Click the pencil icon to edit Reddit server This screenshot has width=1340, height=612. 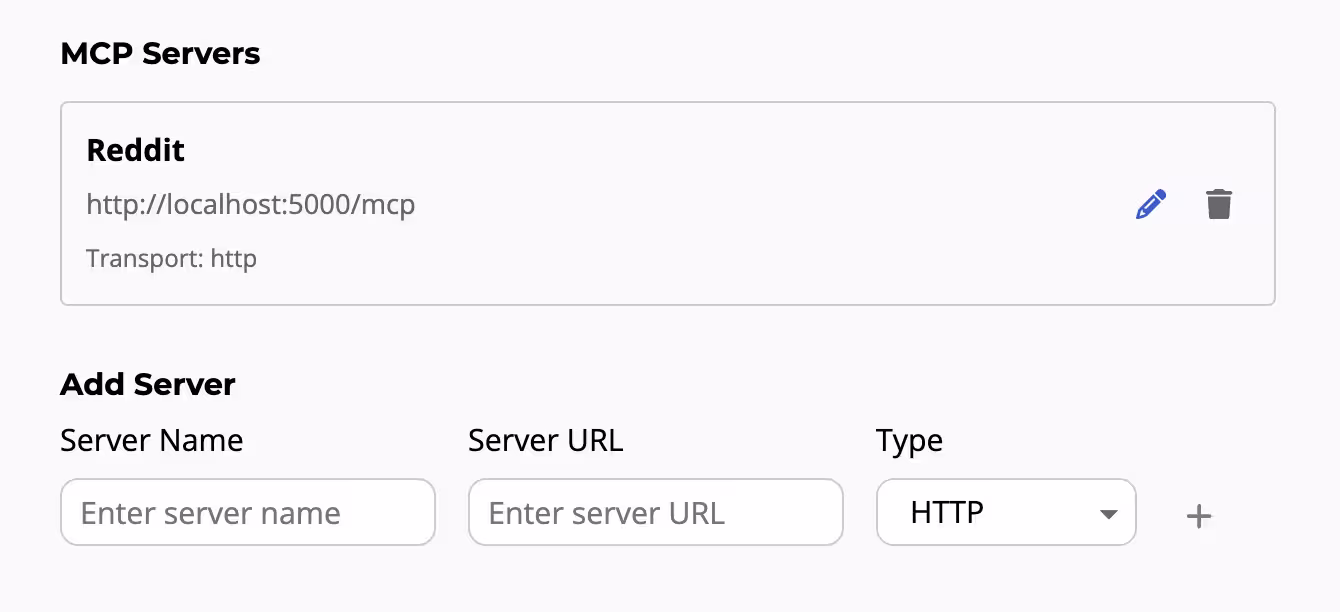point(1150,203)
